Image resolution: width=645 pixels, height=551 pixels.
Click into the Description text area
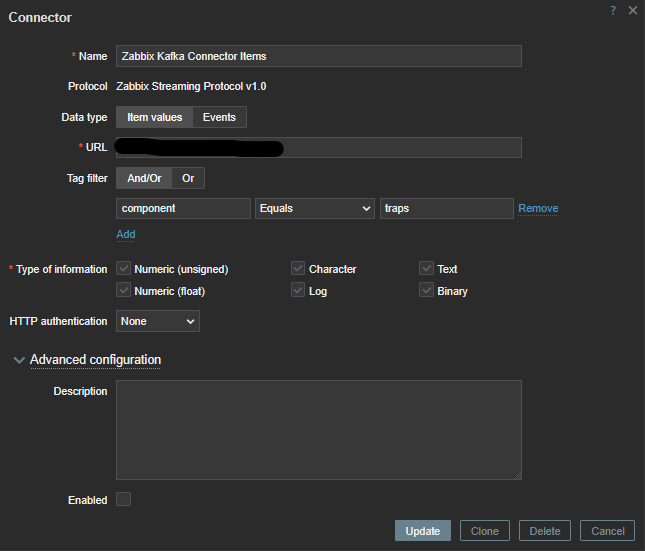[318, 430]
